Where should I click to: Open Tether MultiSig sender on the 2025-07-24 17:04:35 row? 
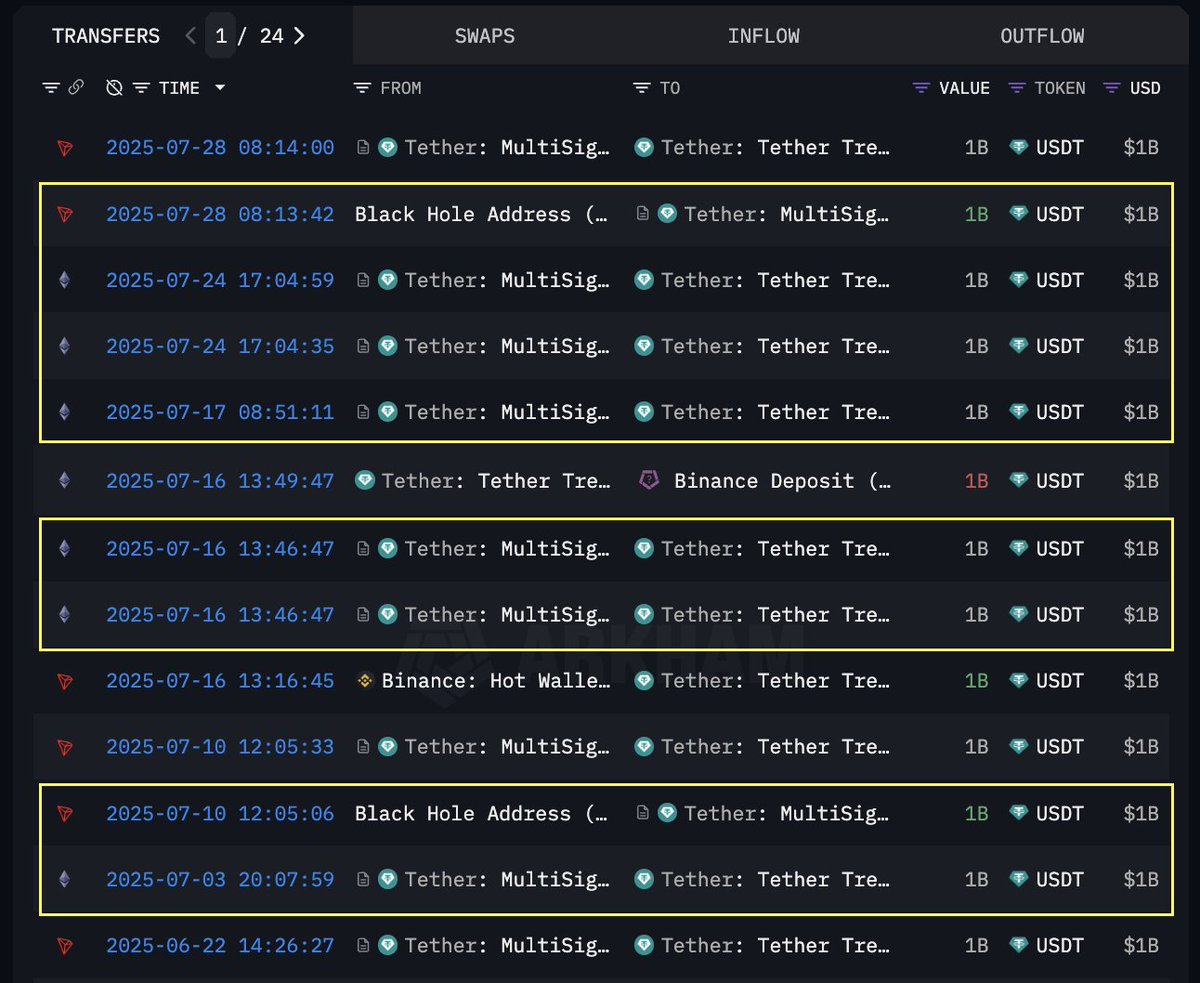click(x=507, y=346)
